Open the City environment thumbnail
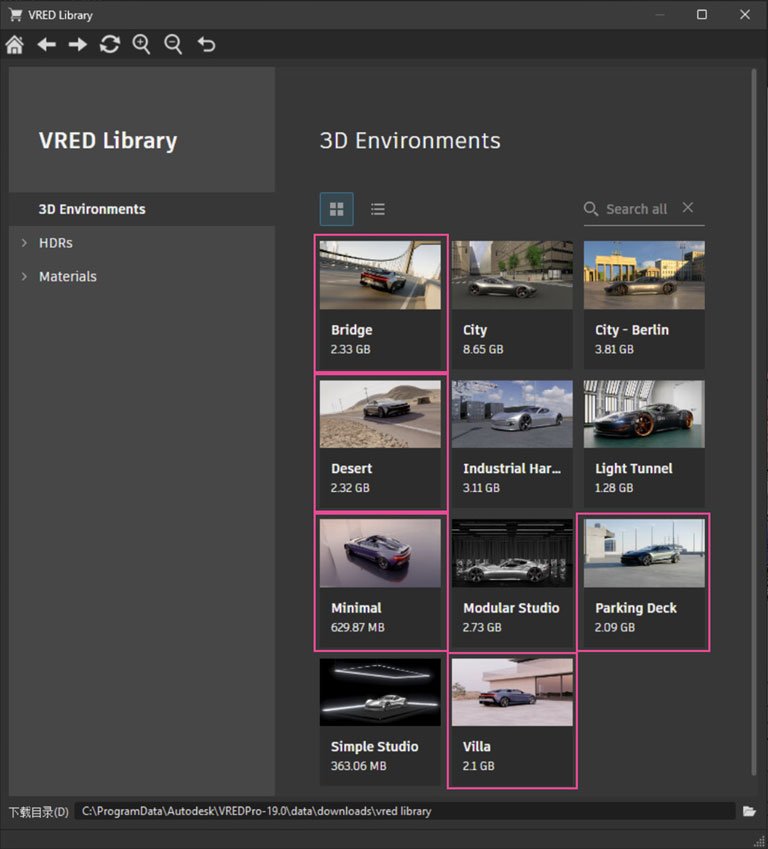 coord(512,275)
